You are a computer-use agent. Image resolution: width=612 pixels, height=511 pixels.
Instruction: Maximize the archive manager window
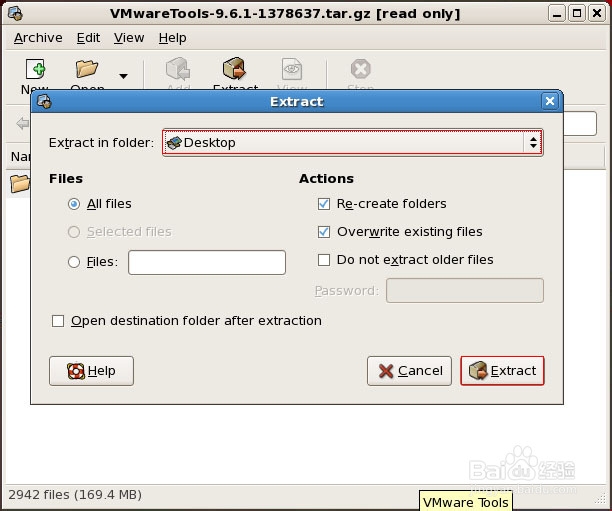pyautogui.click(x=577, y=14)
